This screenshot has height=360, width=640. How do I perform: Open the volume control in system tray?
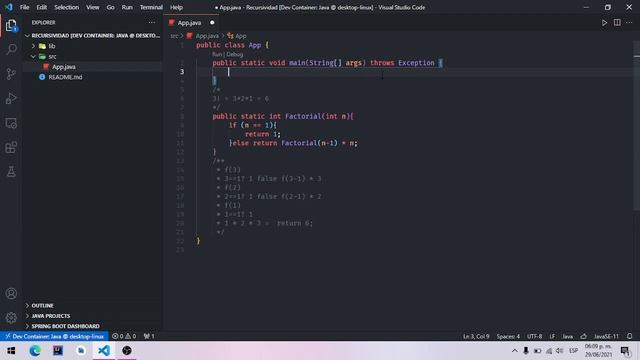(560, 351)
